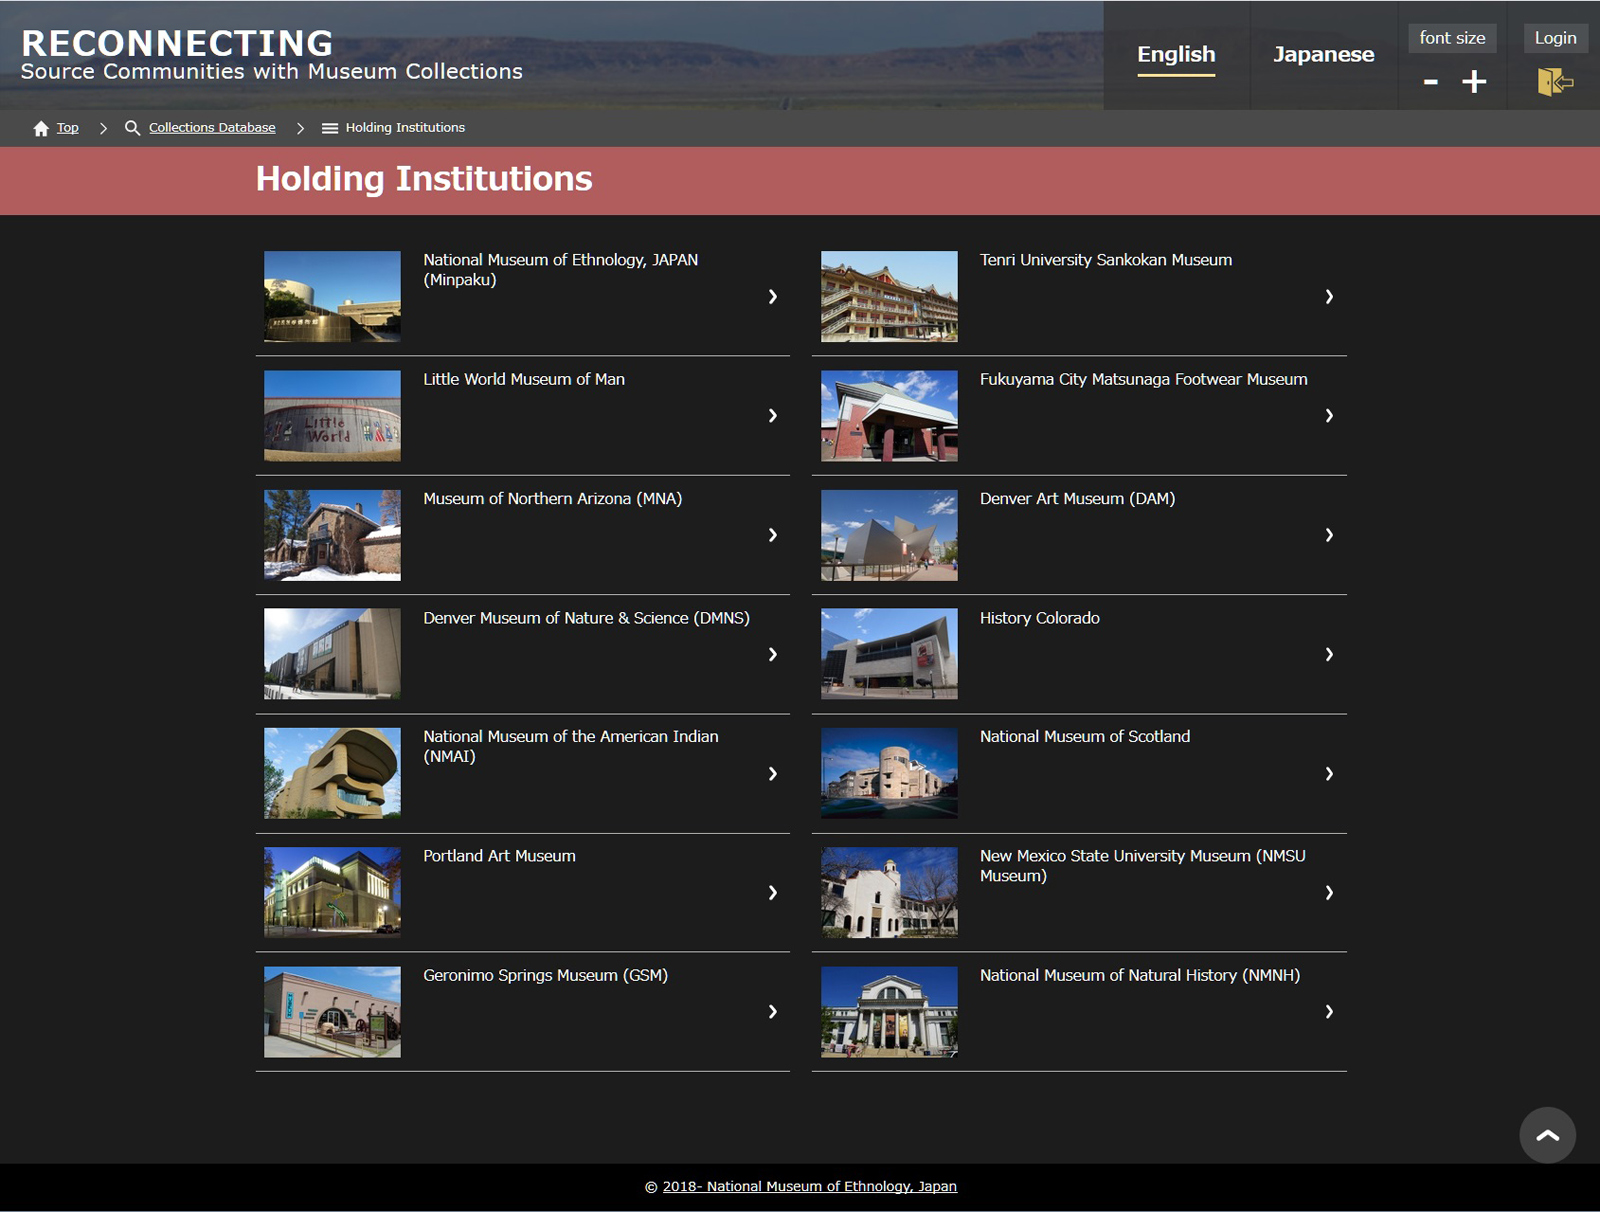Screen dimensions: 1600x1212
Task: Open National Museum of Scotland entry
Action: point(1079,774)
